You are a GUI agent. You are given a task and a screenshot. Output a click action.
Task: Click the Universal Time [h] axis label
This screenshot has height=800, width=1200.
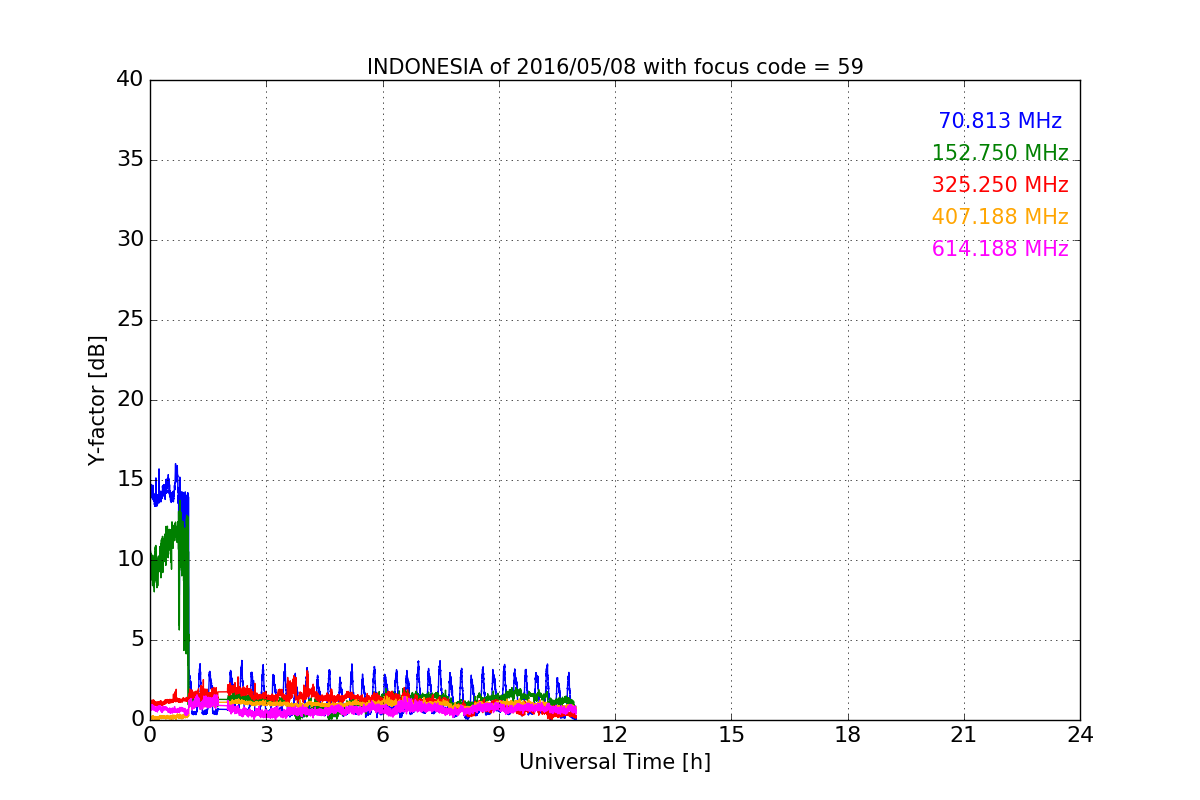click(615, 762)
